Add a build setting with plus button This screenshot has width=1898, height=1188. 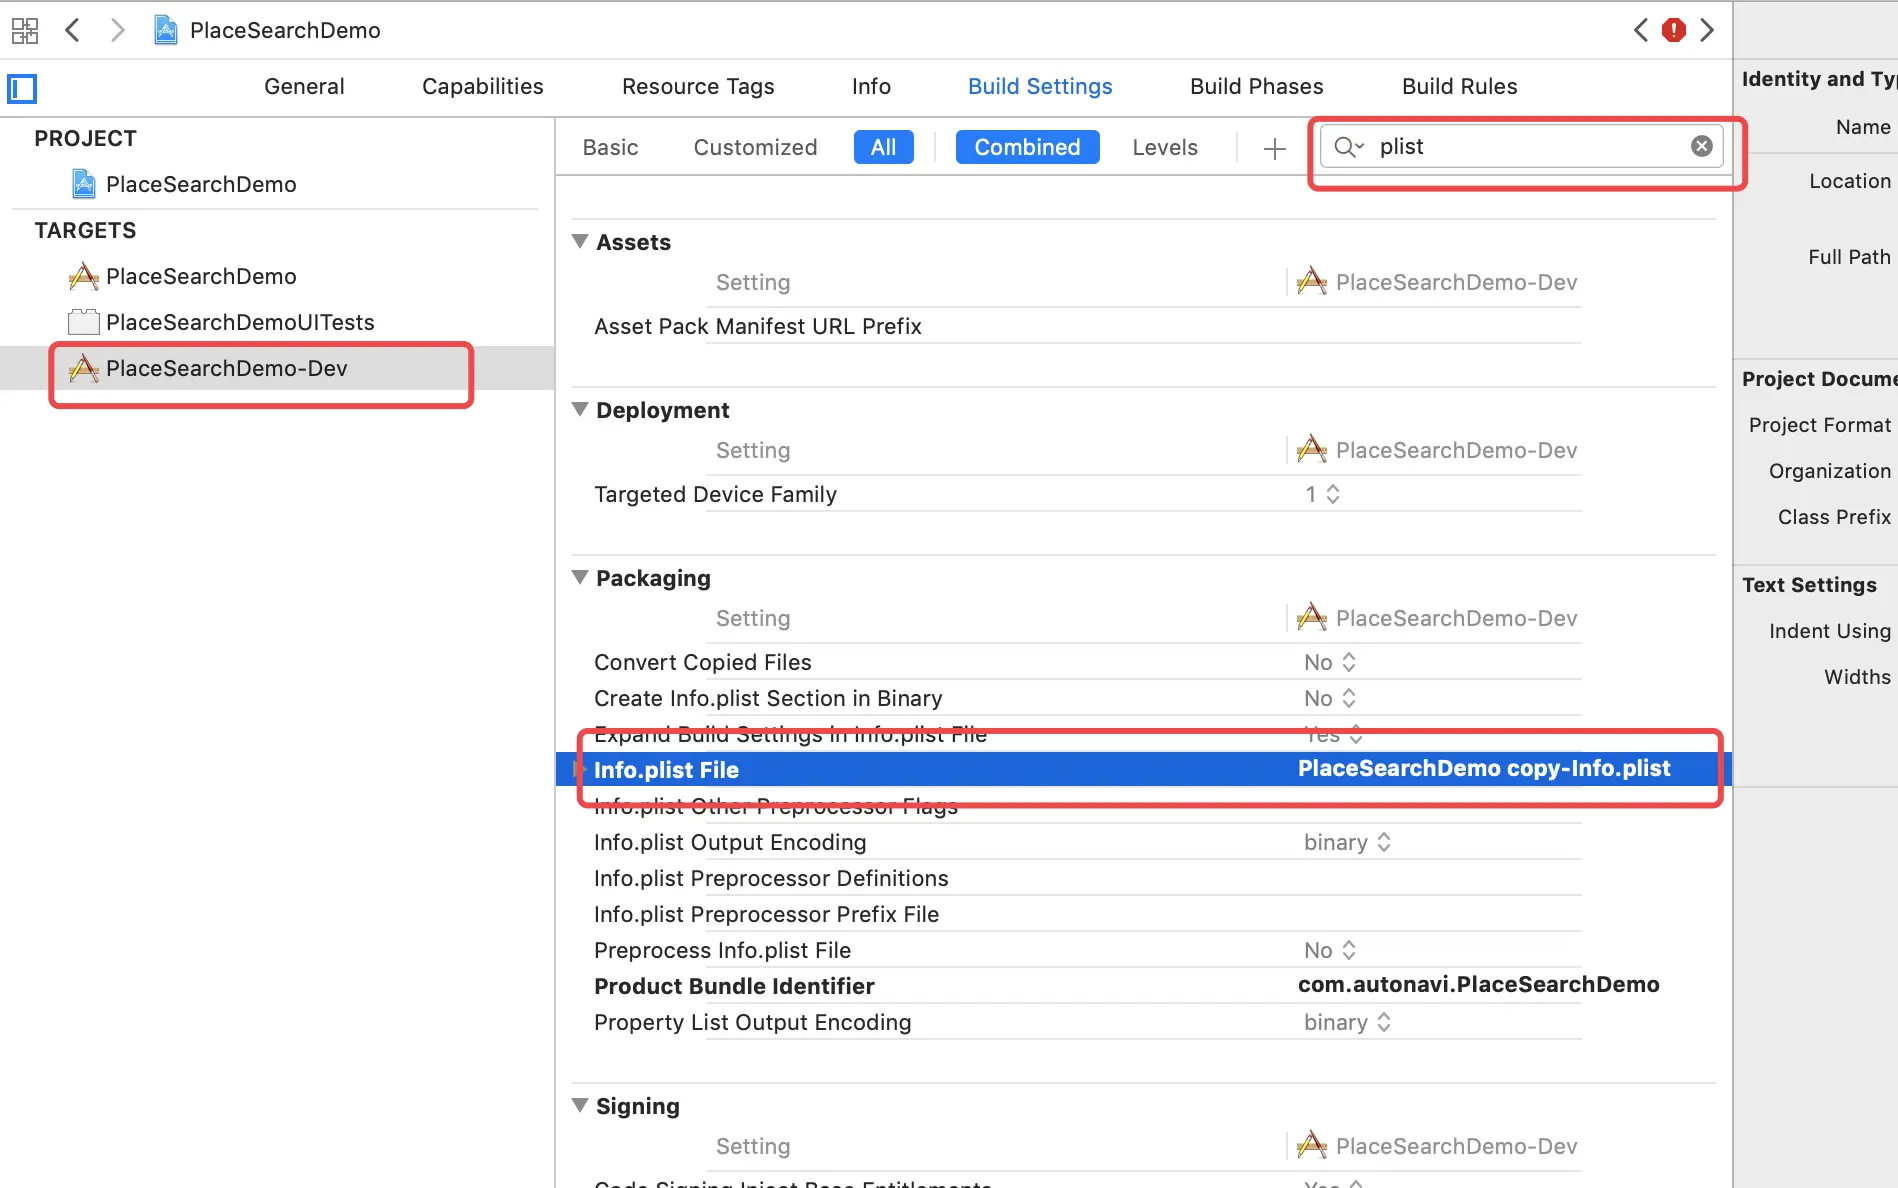[1274, 149]
